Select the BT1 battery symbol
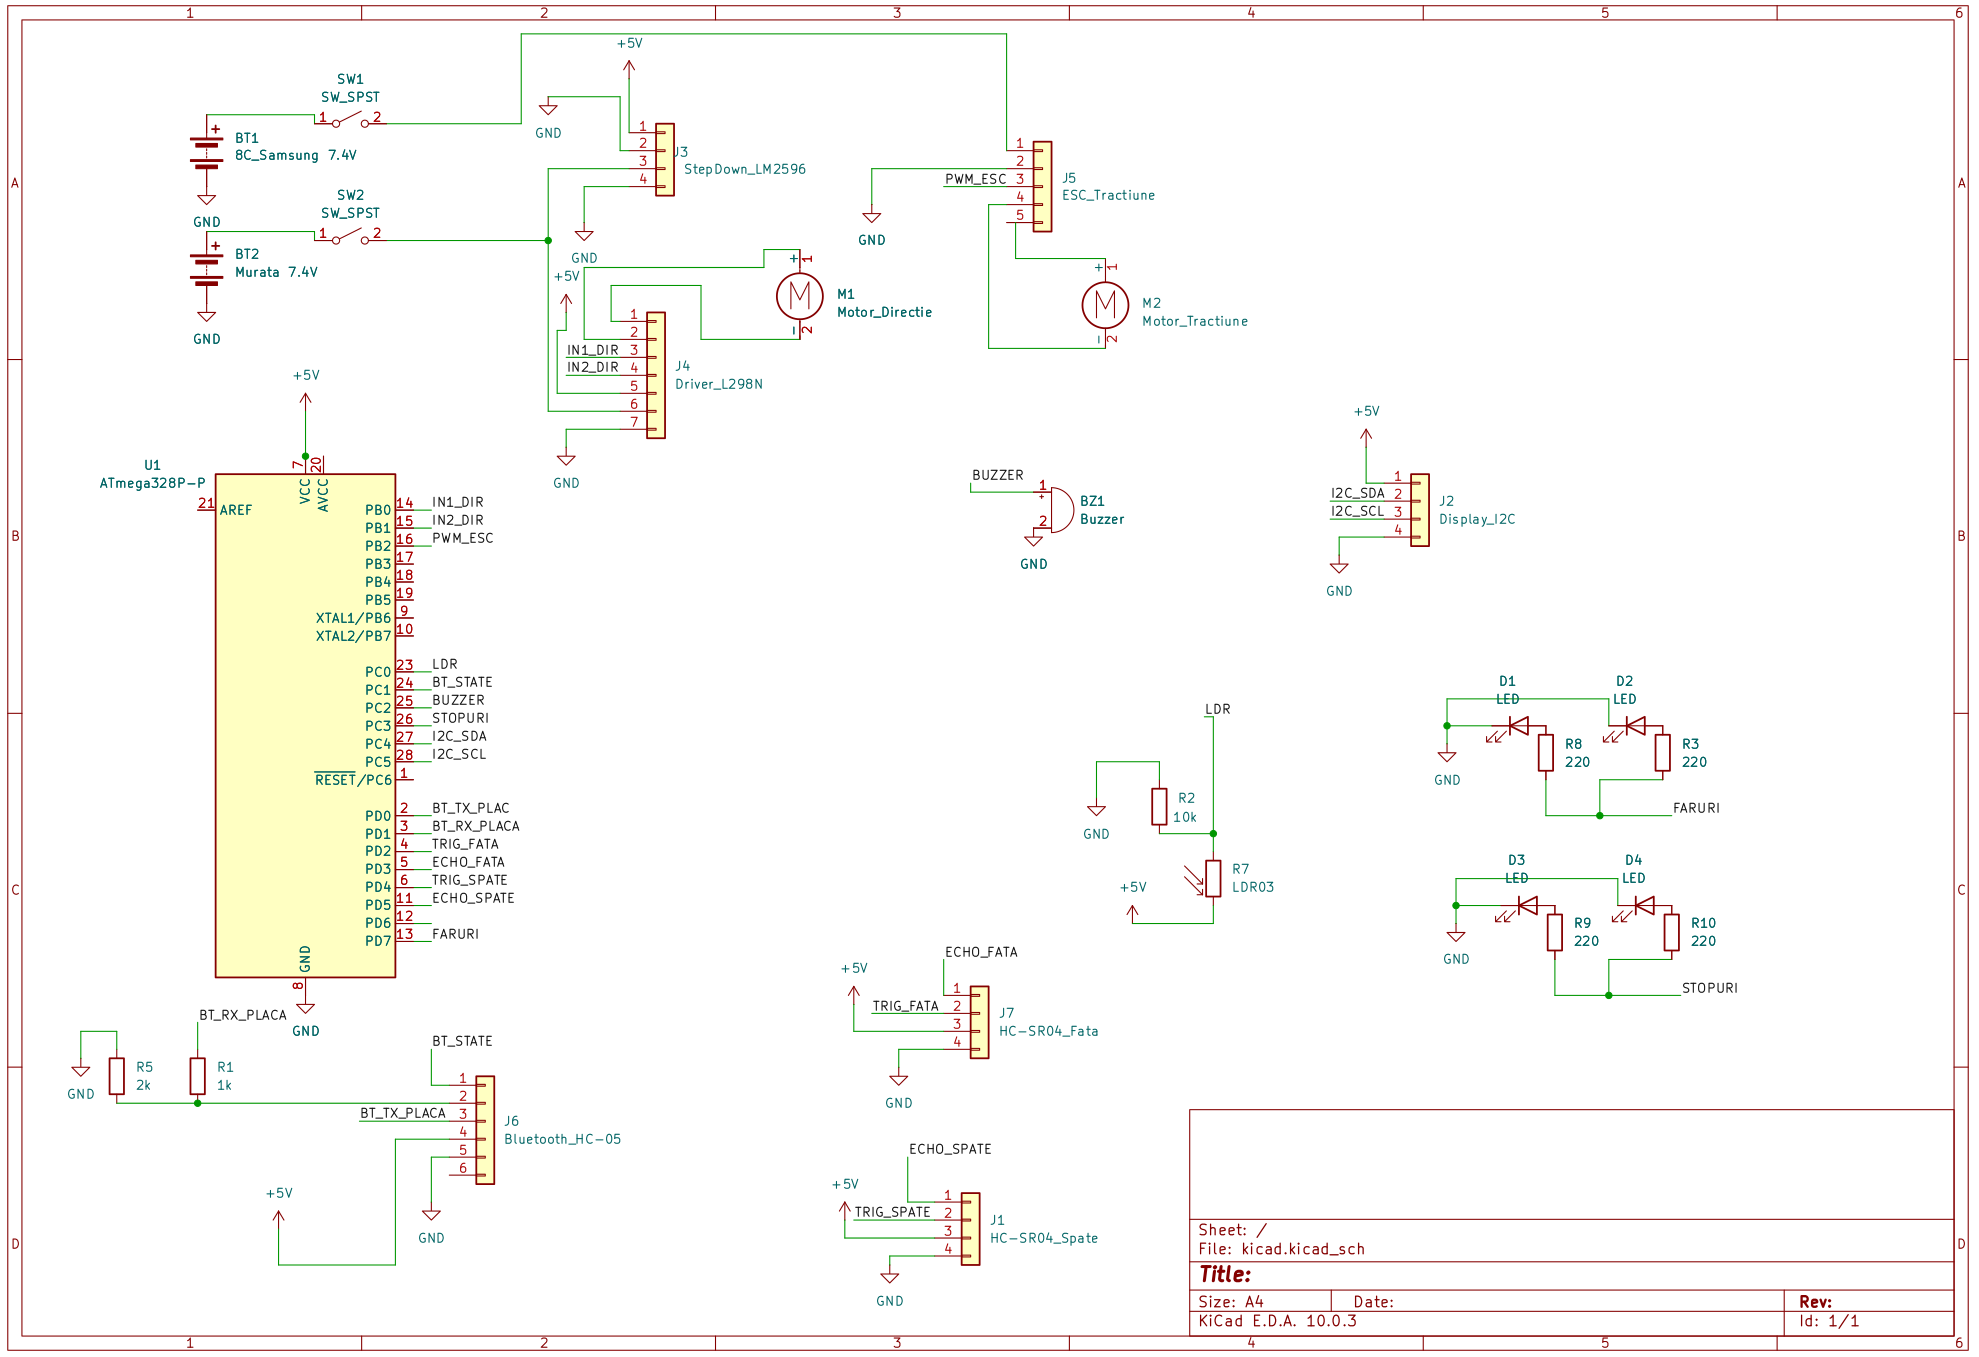The image size is (1979, 1357). tap(207, 152)
